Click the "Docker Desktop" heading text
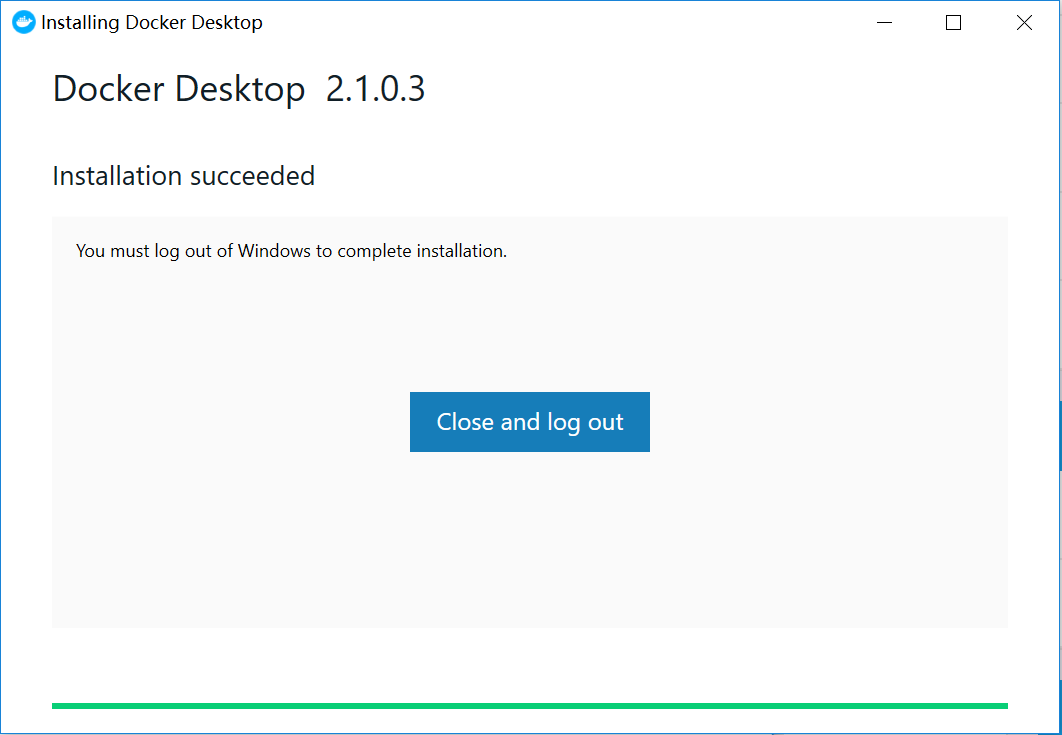 178,89
